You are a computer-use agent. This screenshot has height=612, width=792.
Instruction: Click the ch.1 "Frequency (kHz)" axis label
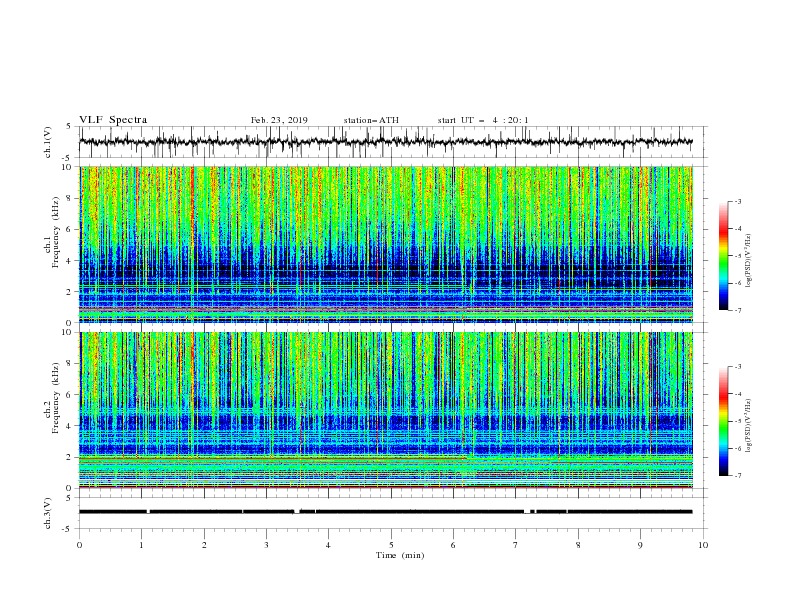click(x=56, y=232)
